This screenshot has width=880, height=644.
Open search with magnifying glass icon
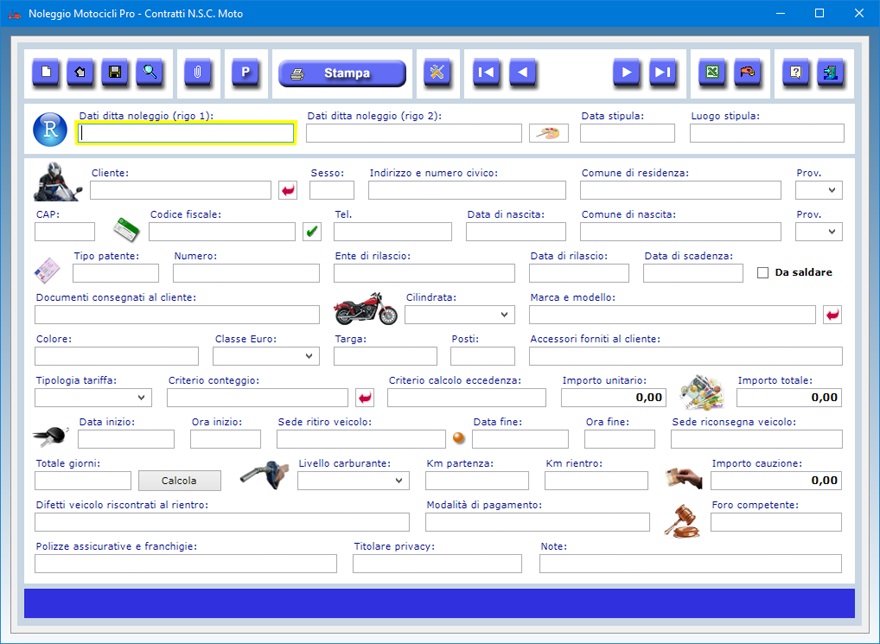coord(150,72)
